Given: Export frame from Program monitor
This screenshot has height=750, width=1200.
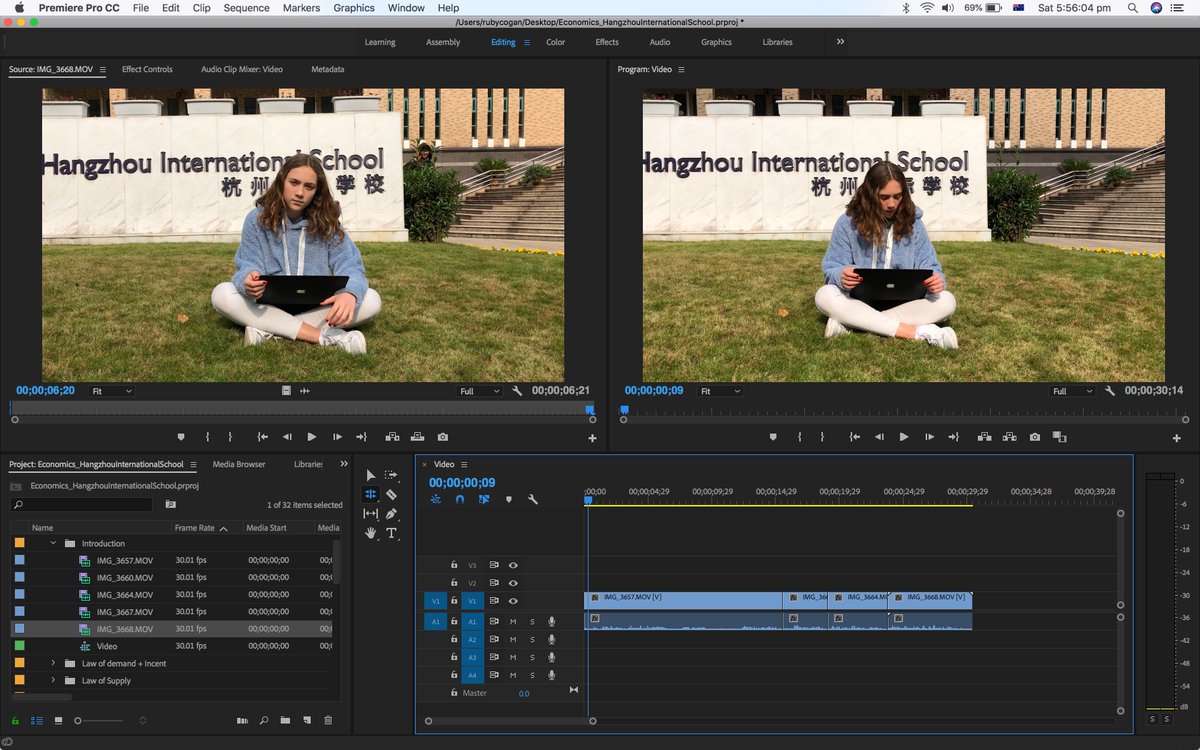Looking at the screenshot, I should [1035, 437].
